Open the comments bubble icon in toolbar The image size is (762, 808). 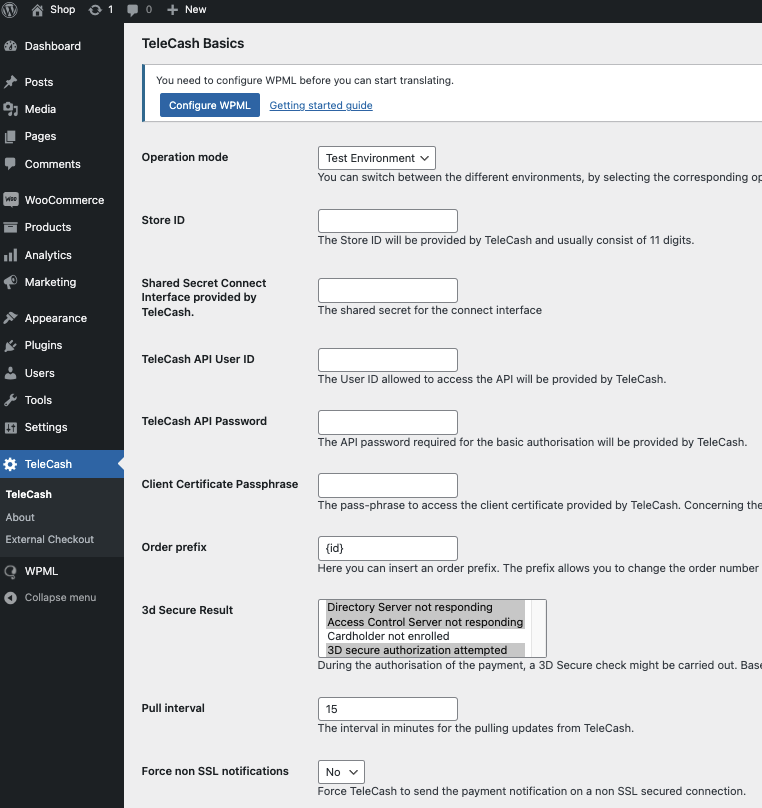pos(132,9)
